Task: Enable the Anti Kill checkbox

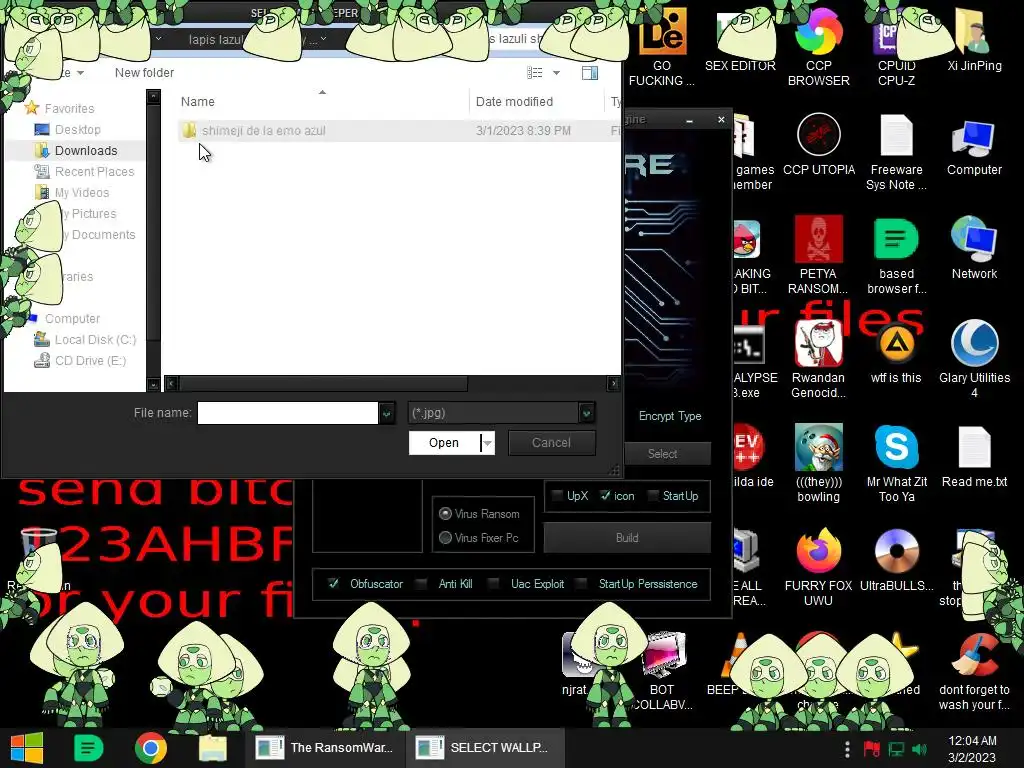Action: [422, 583]
